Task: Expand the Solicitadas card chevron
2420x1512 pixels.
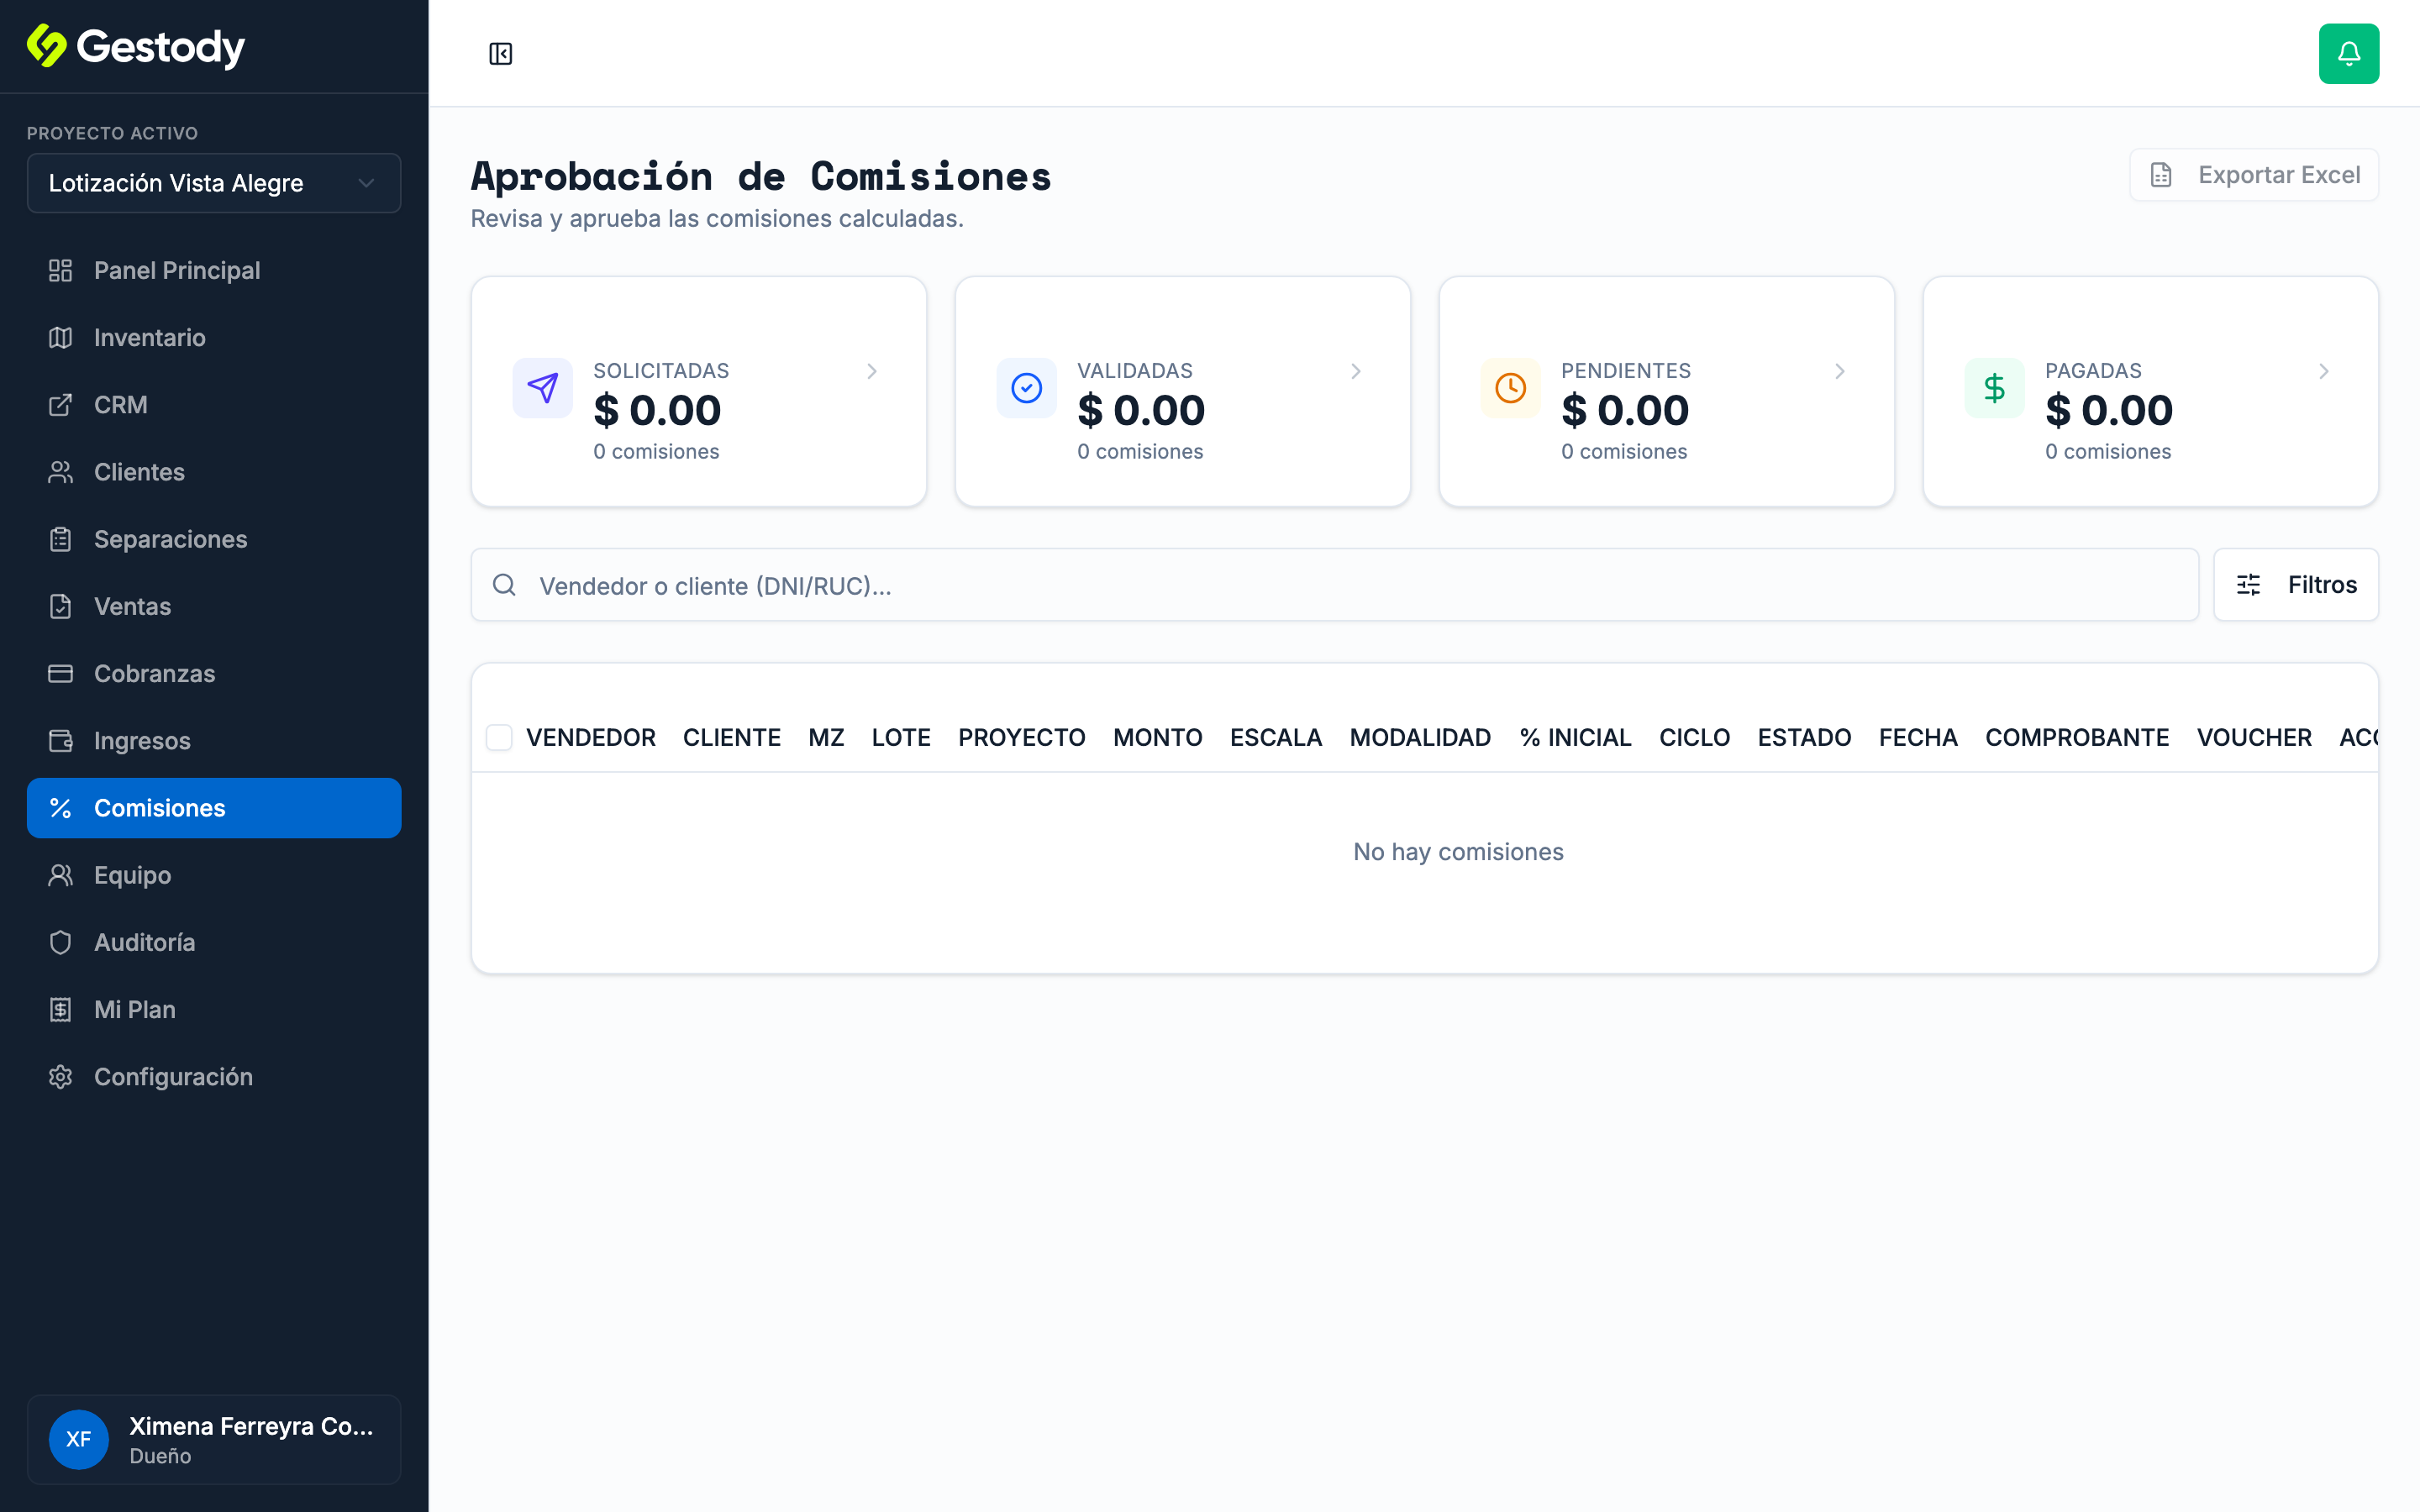Action: click(x=872, y=371)
